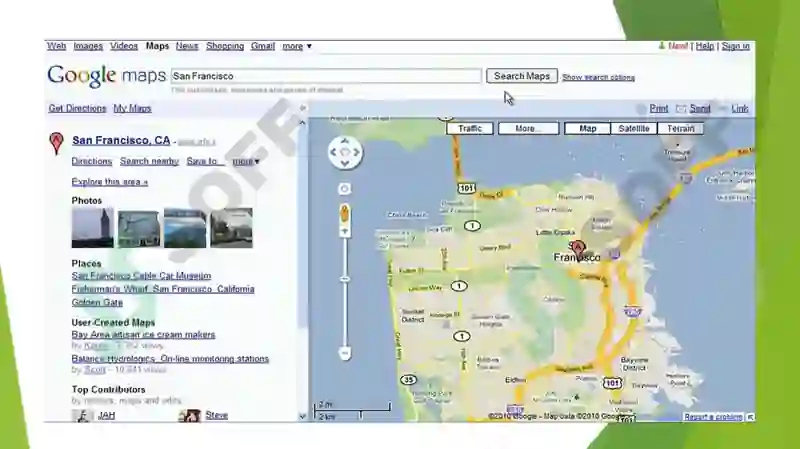Switch to Satellite view
800x449 pixels.
coord(634,129)
